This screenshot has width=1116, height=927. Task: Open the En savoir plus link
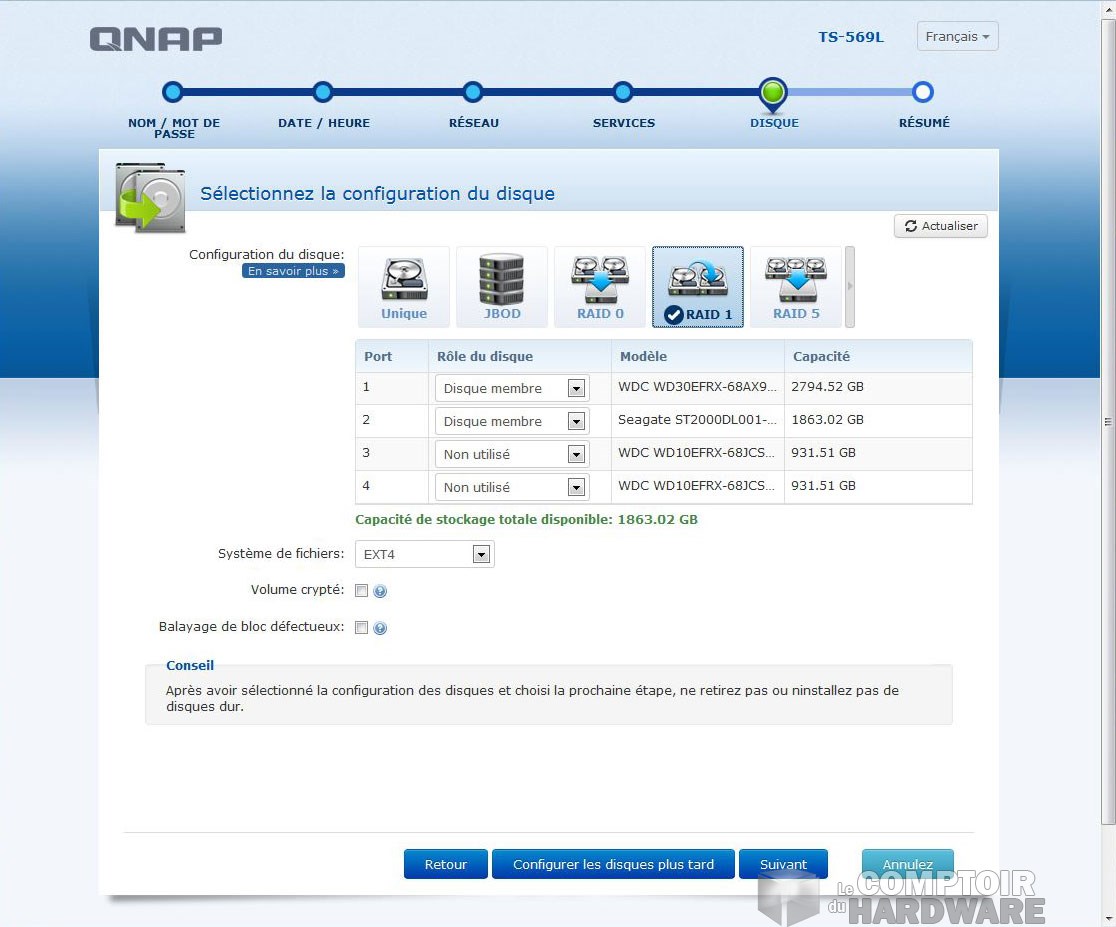293,270
